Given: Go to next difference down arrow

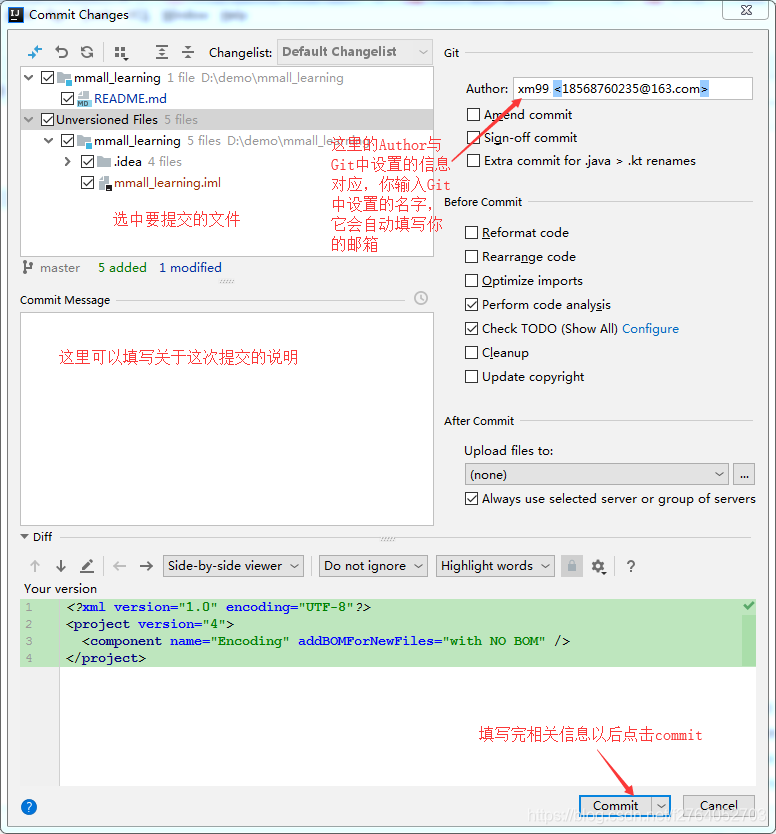Looking at the screenshot, I should [61, 566].
